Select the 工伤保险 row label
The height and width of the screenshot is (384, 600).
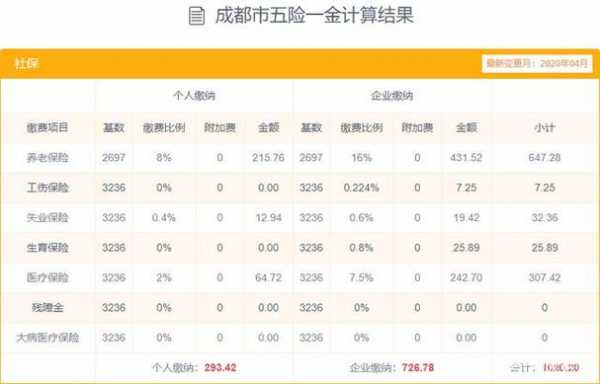click(47, 187)
